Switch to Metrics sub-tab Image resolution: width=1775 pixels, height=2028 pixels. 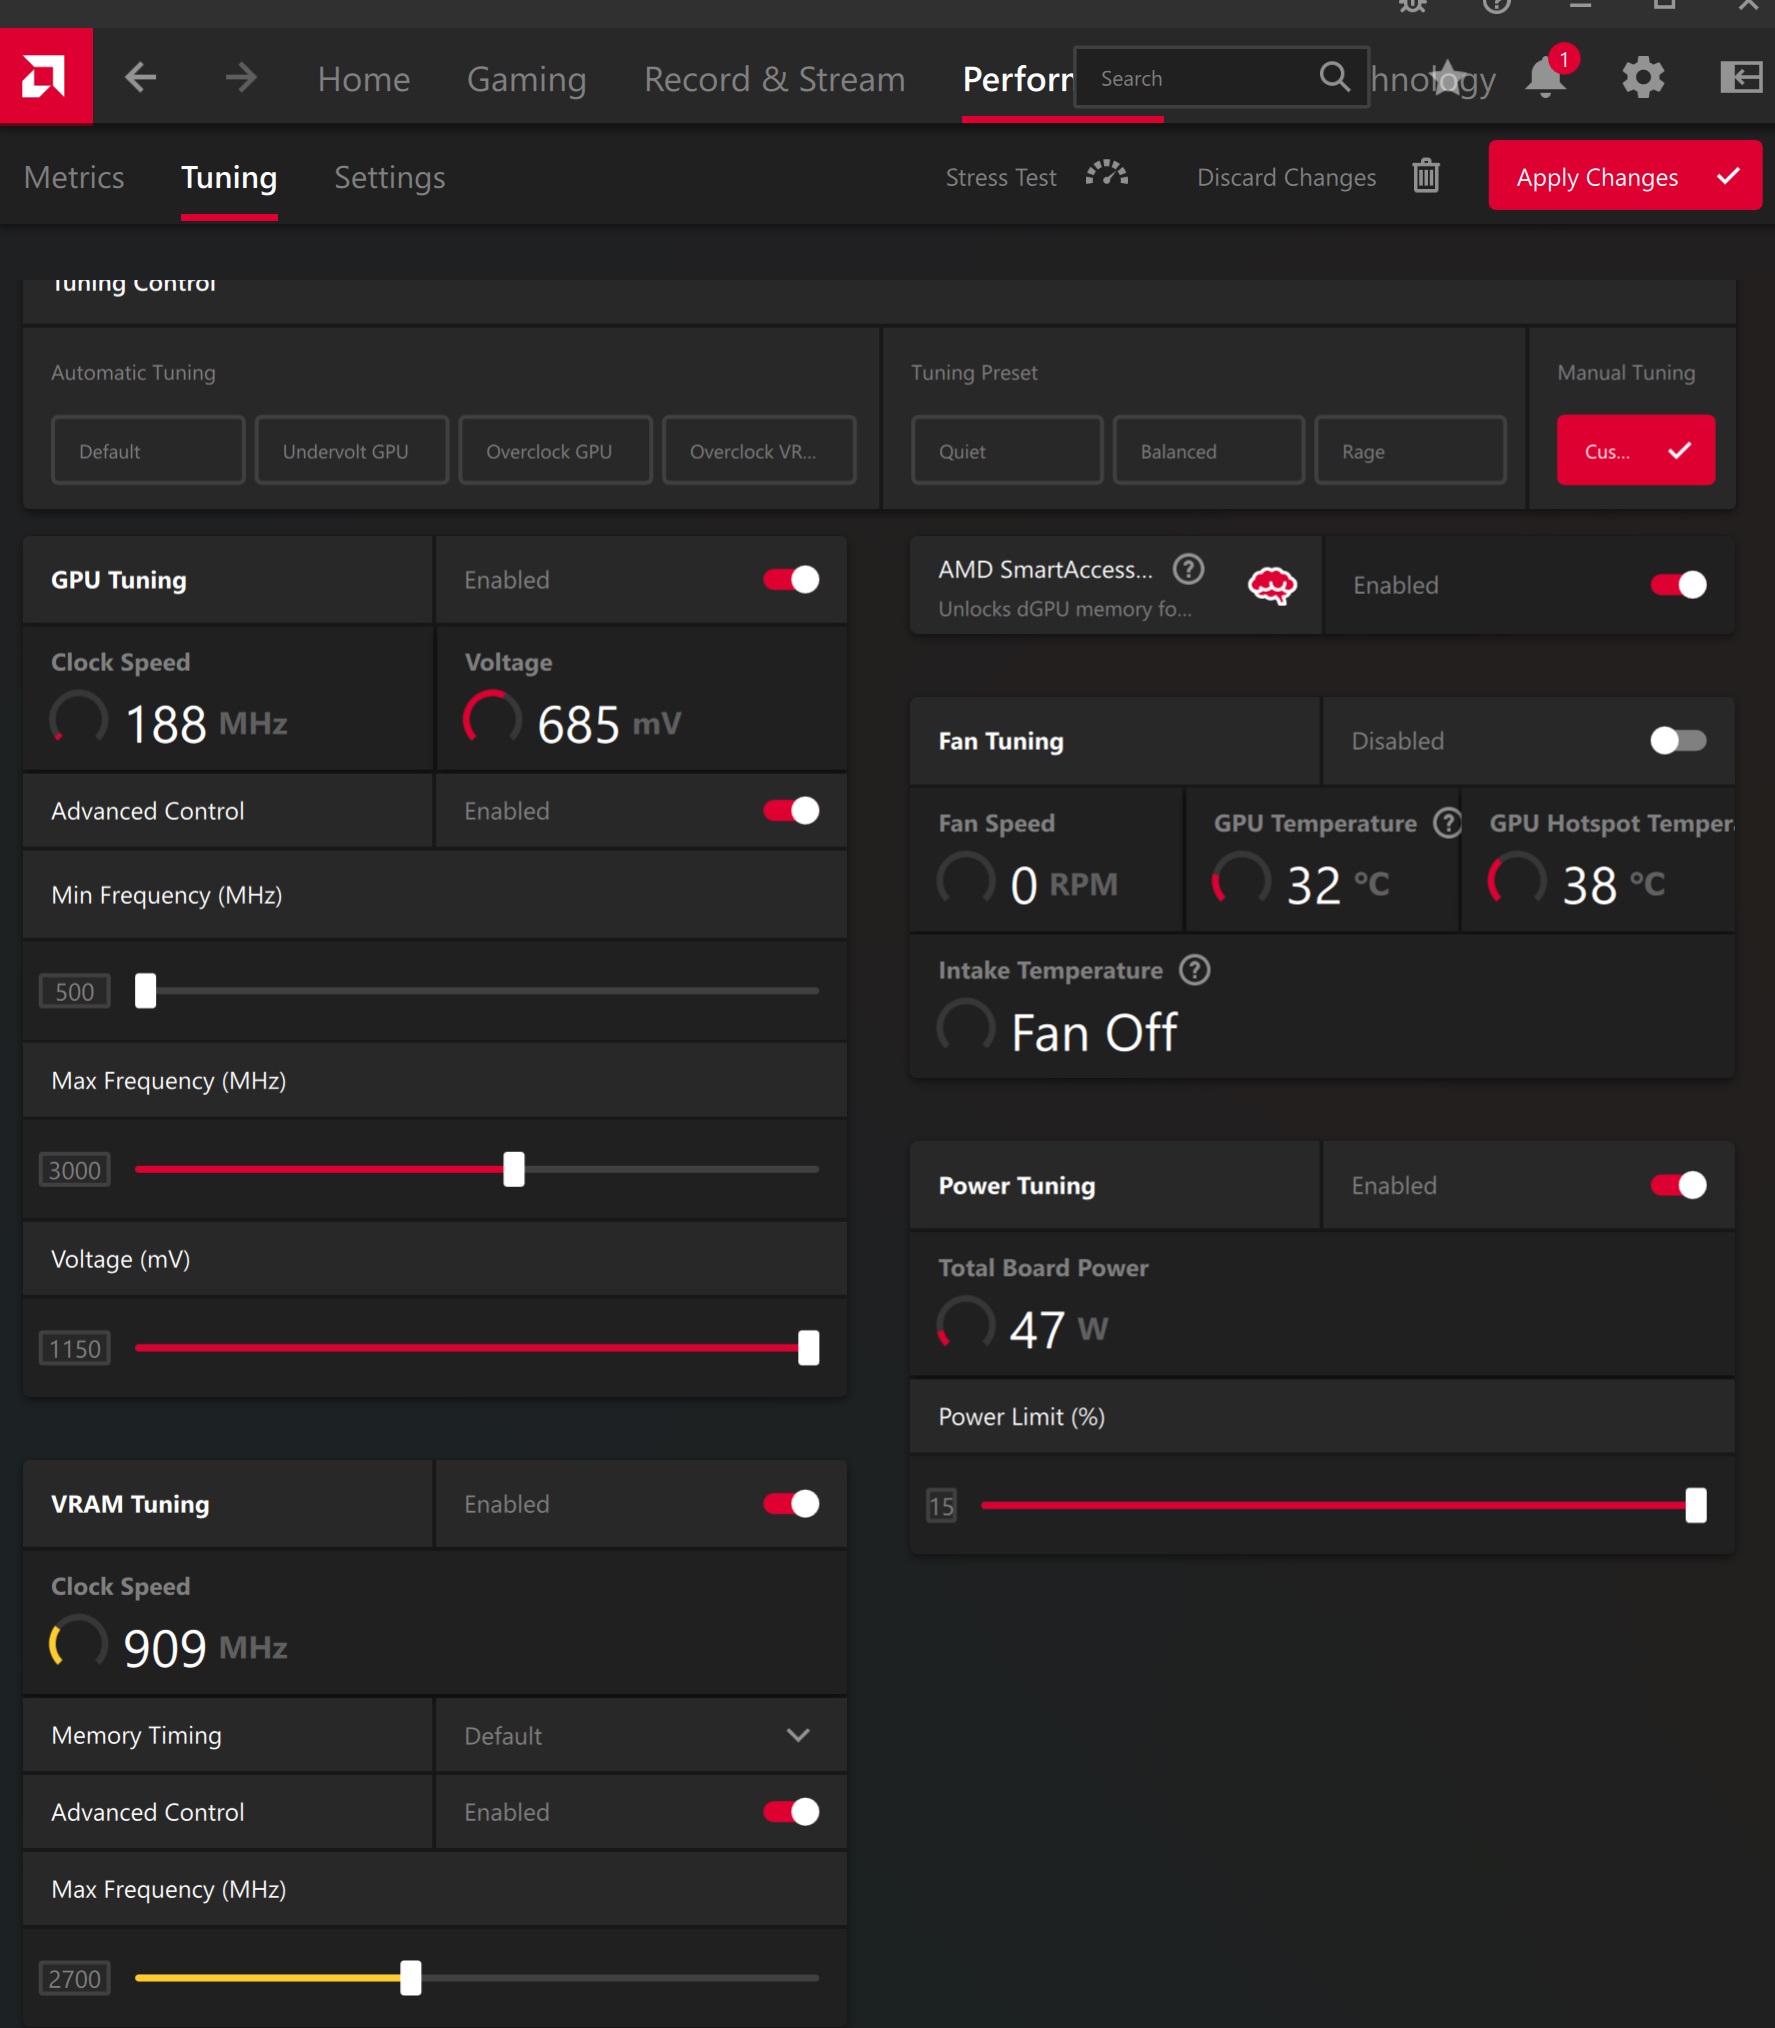[x=74, y=177]
